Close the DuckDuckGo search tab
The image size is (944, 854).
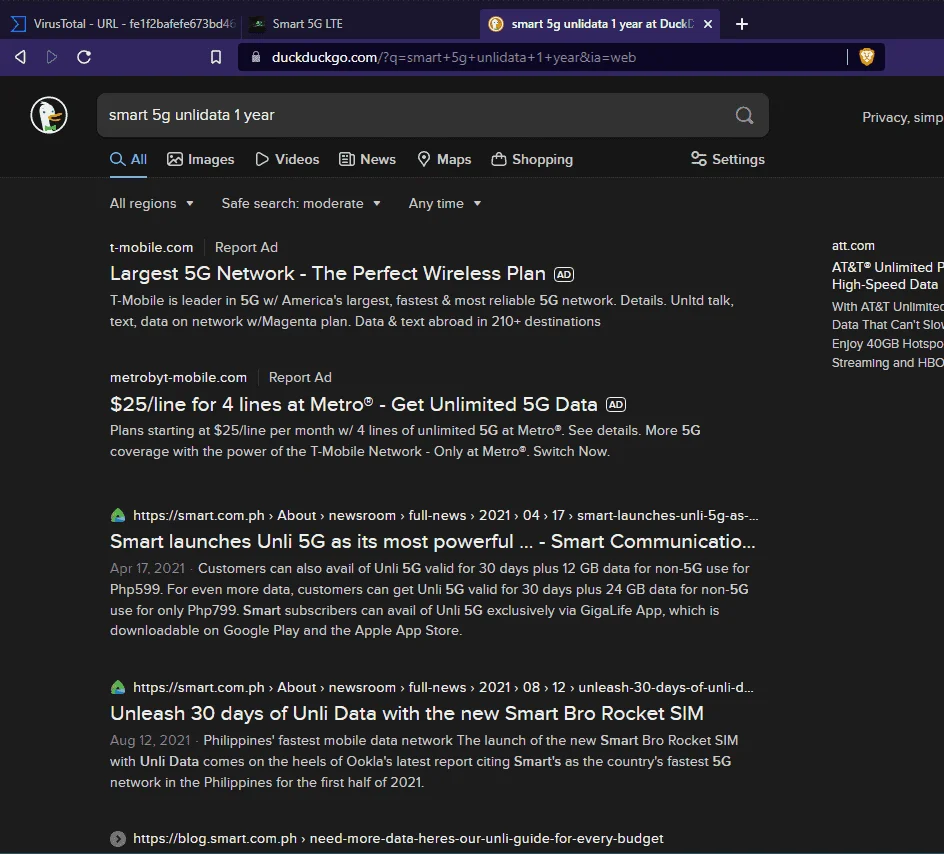click(x=708, y=24)
